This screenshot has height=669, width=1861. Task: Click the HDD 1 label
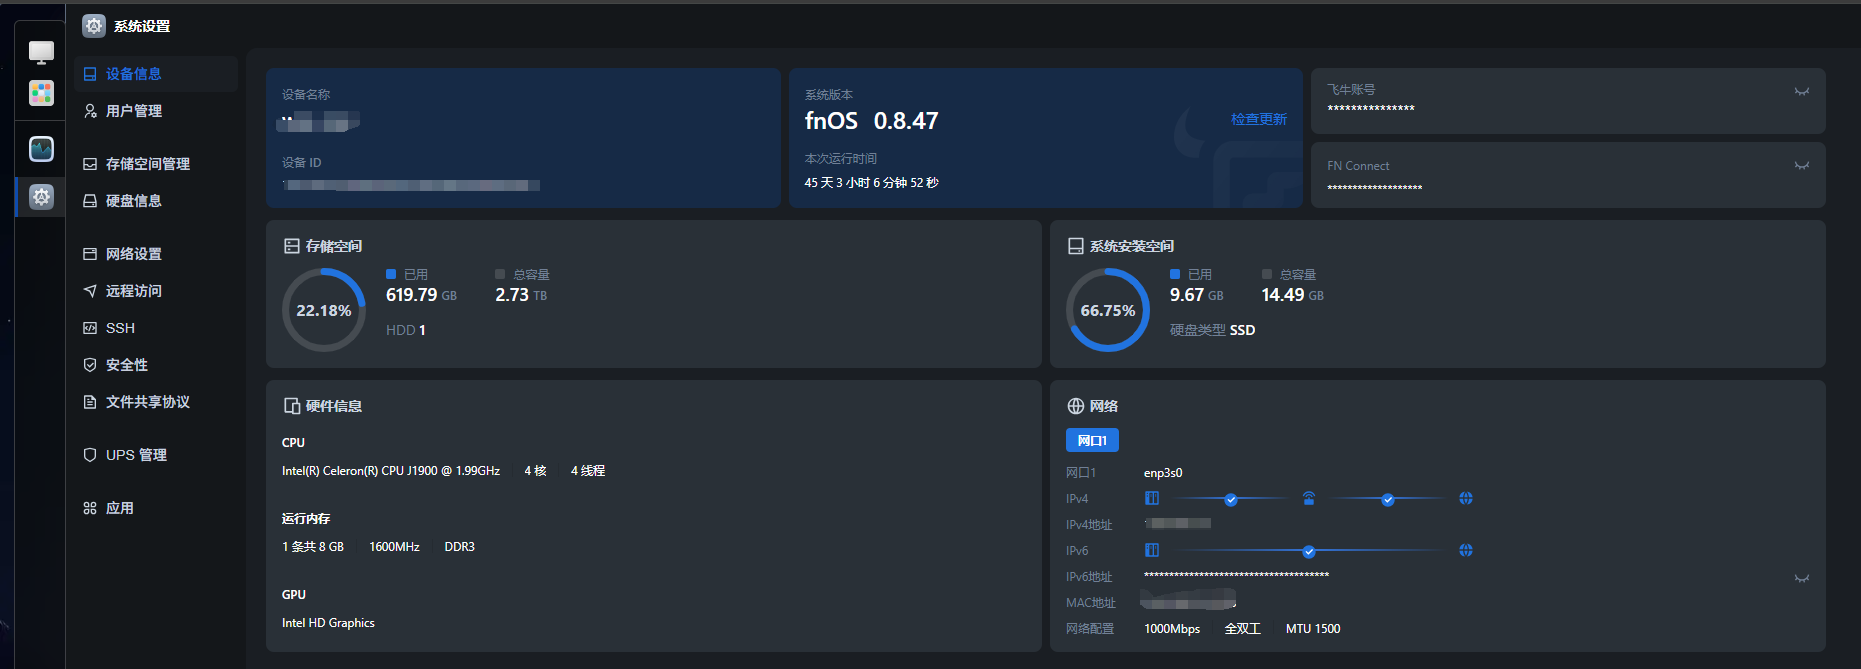coord(406,330)
